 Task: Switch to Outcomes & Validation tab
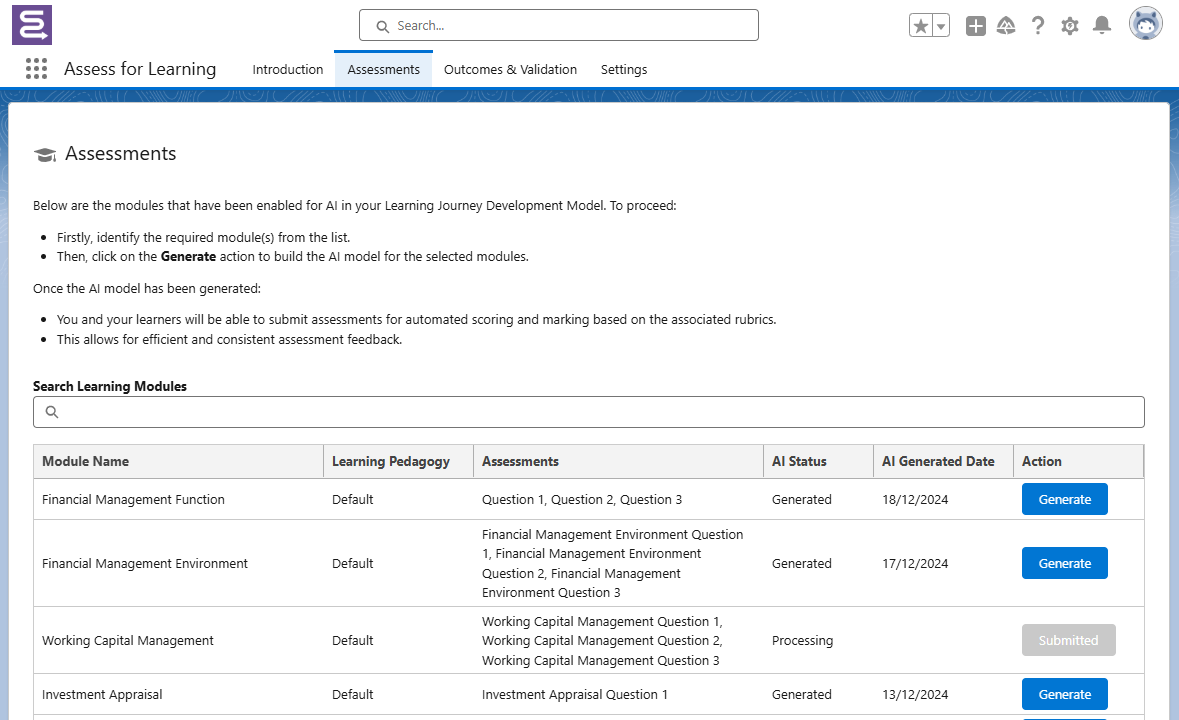(x=510, y=70)
